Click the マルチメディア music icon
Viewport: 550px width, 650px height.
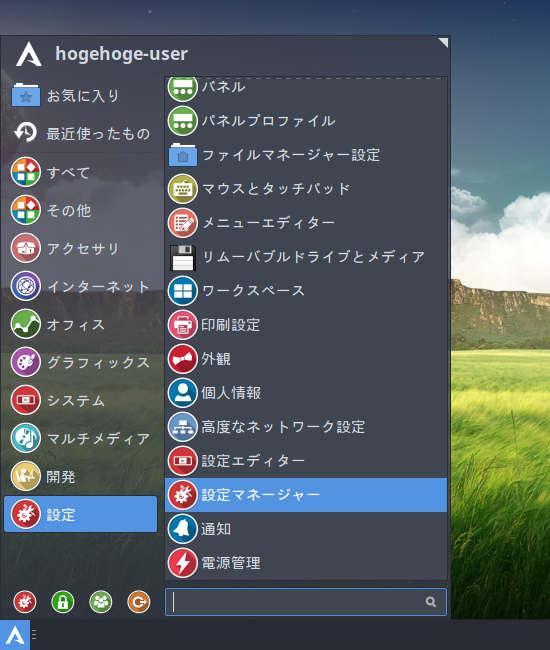pos(26,438)
